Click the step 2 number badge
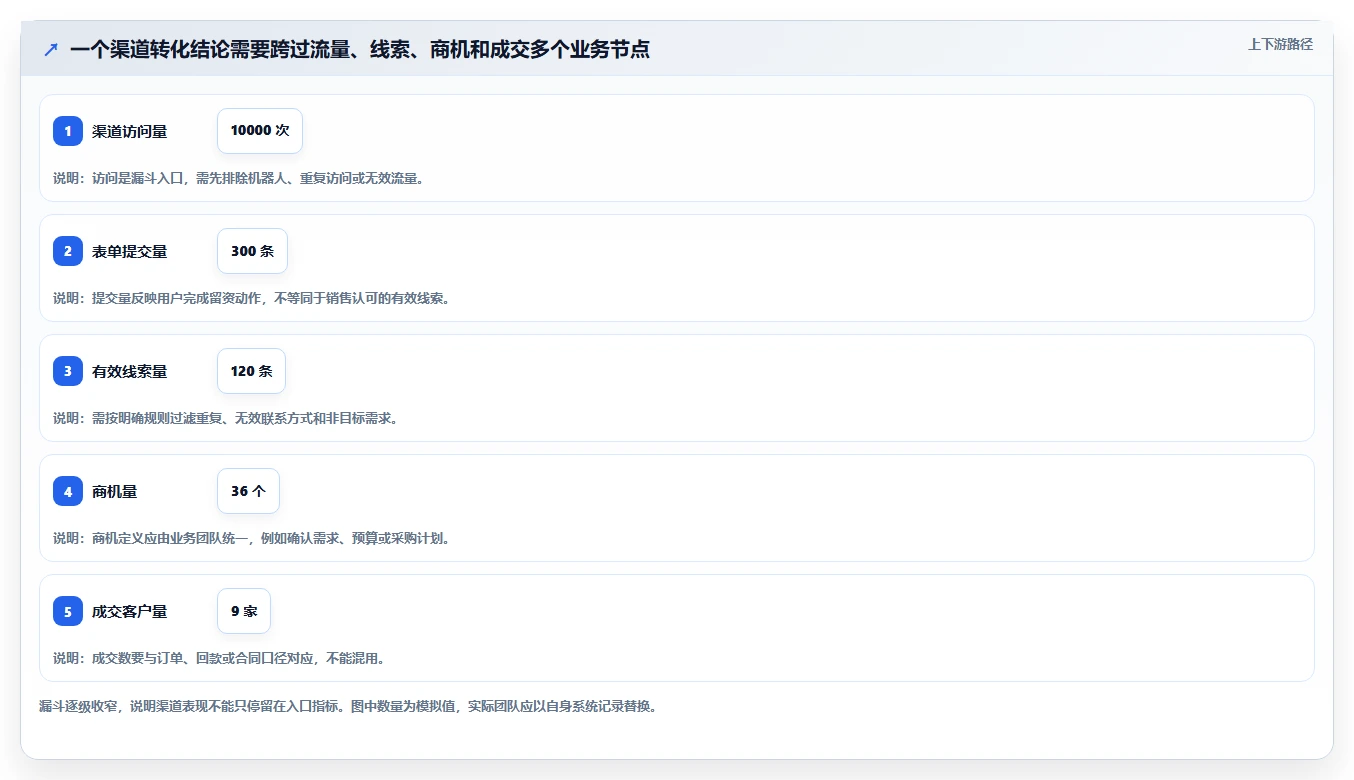The width and height of the screenshot is (1354, 780). 68,251
